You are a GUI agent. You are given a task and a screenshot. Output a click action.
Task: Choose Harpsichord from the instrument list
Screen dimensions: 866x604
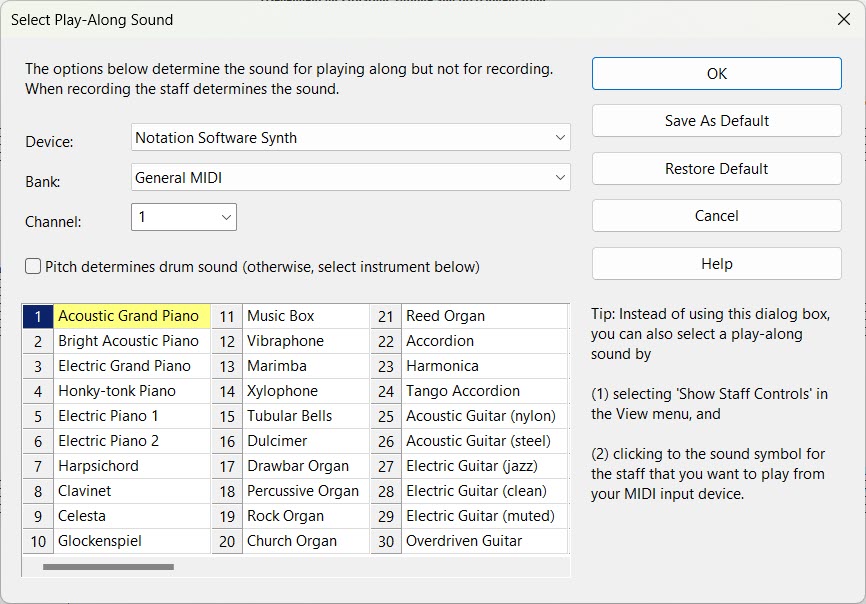click(98, 466)
